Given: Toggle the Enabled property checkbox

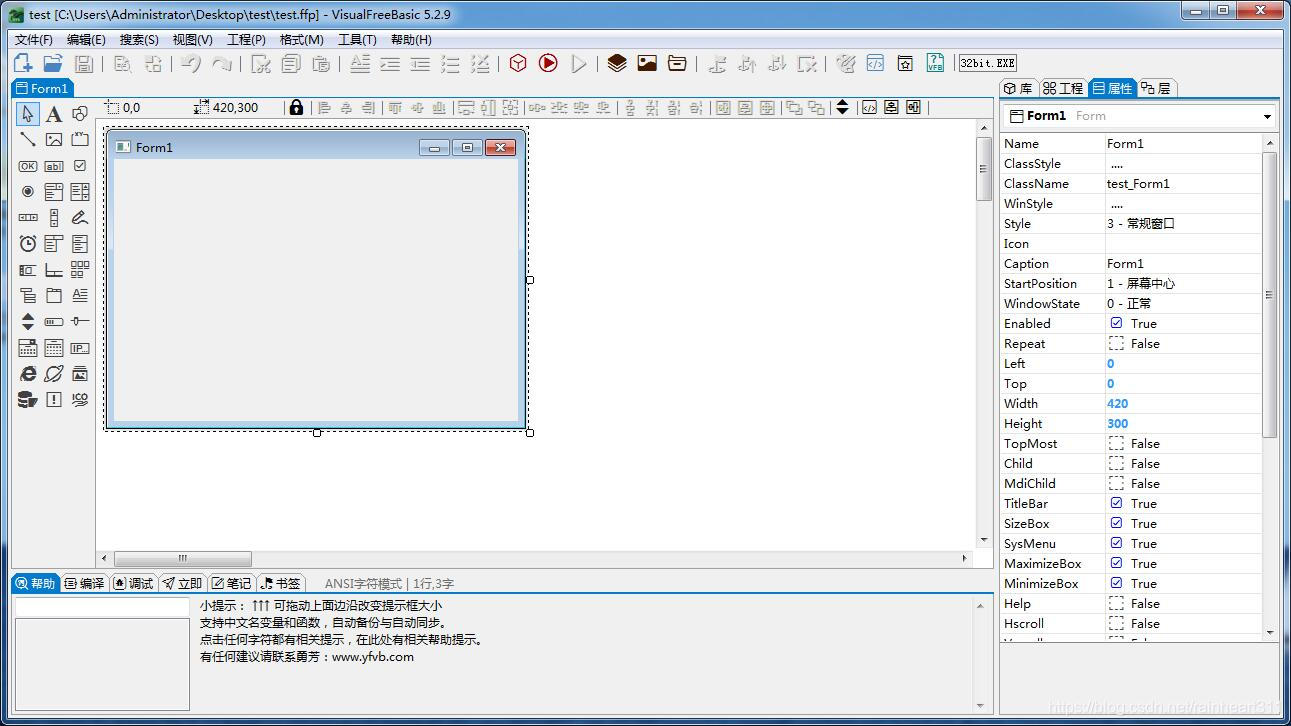Looking at the screenshot, I should (1116, 323).
